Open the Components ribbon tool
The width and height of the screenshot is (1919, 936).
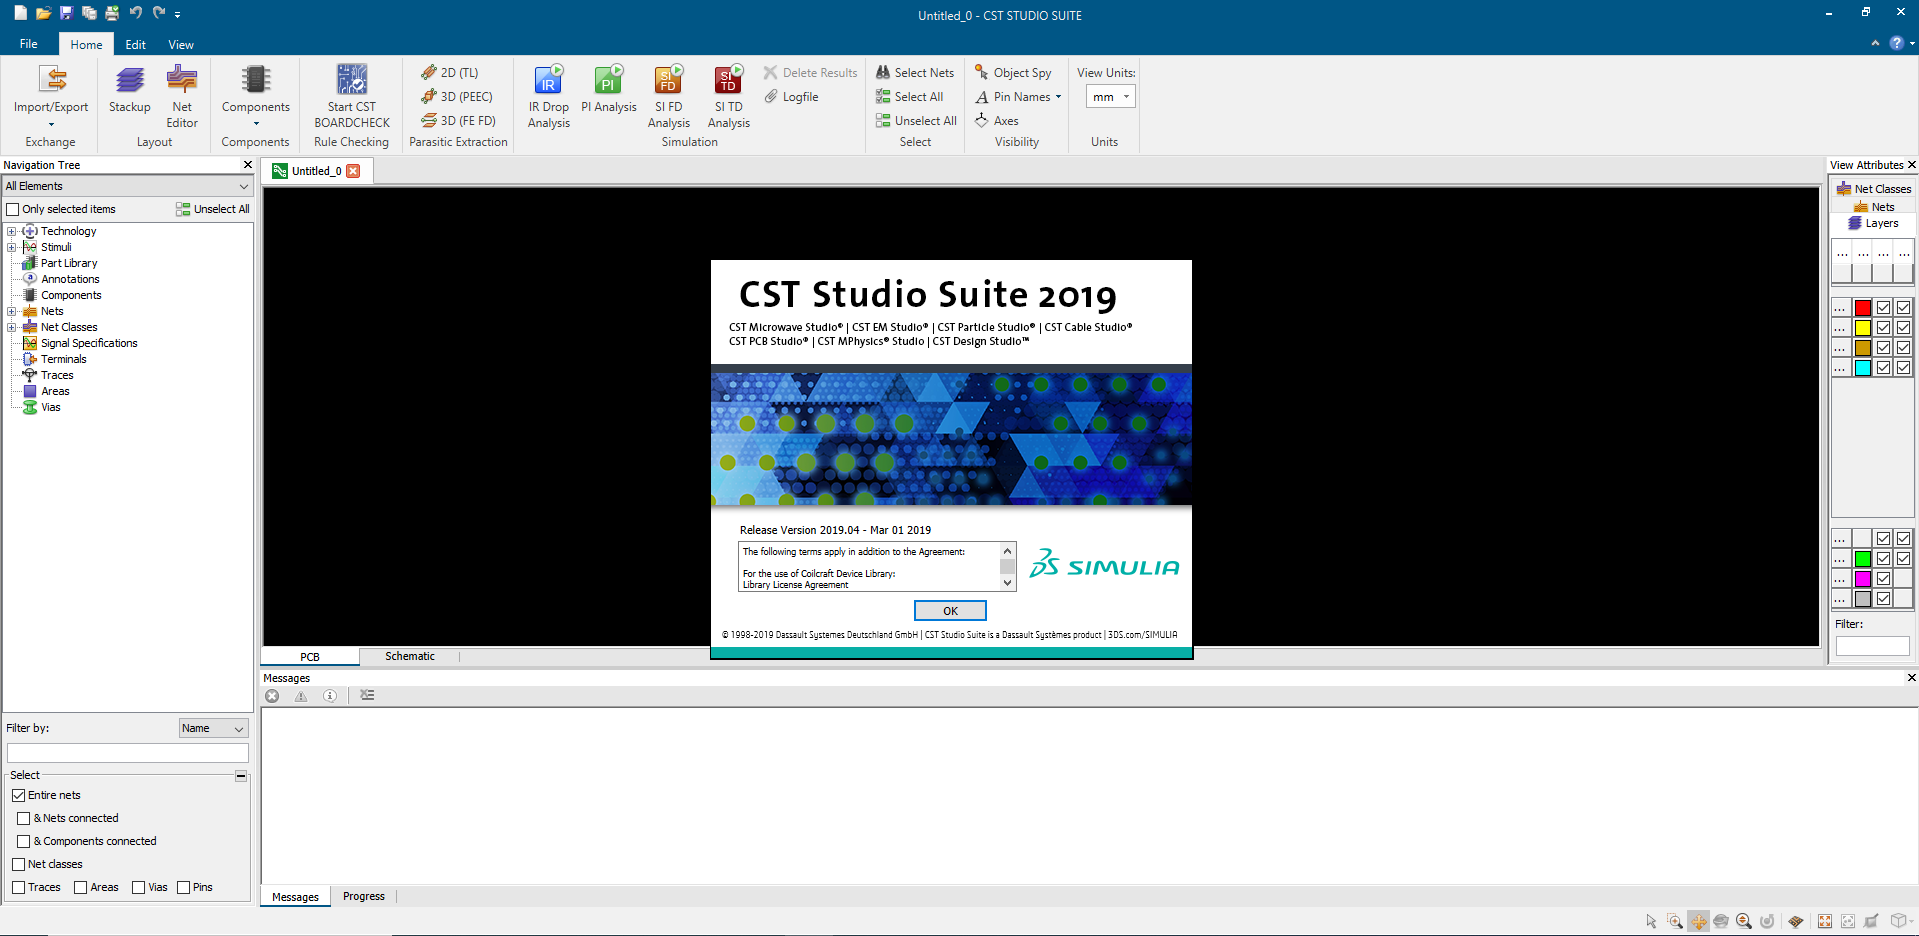tap(256, 95)
